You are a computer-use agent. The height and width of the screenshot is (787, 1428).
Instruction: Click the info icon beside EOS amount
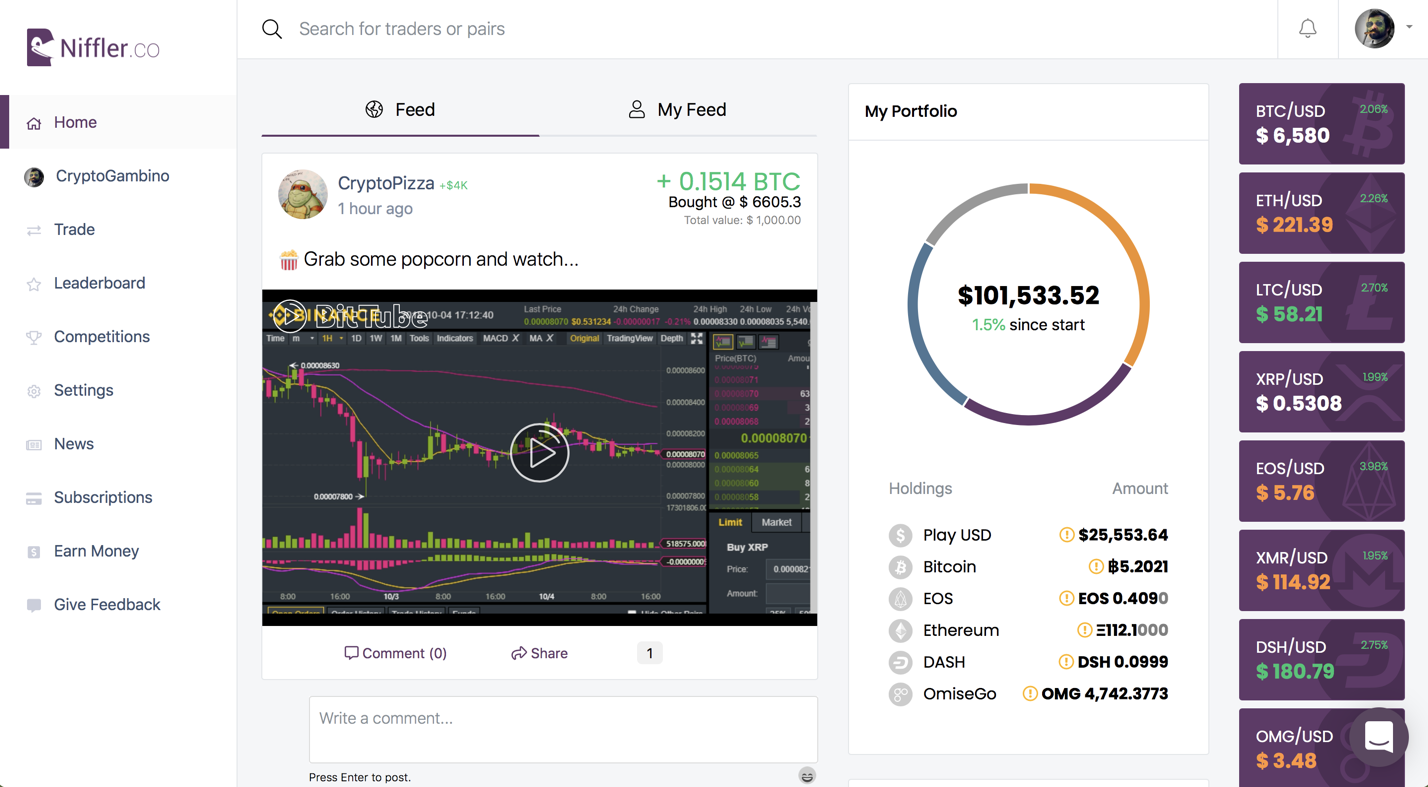click(1066, 599)
